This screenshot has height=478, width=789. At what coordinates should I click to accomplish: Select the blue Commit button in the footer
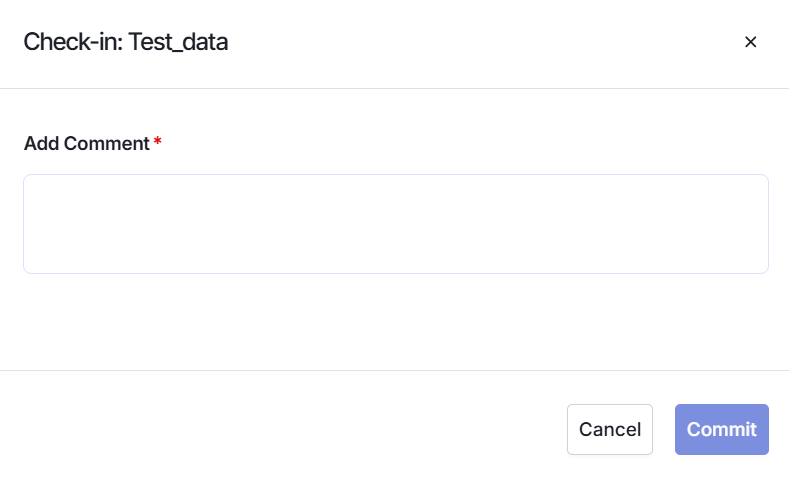722,429
